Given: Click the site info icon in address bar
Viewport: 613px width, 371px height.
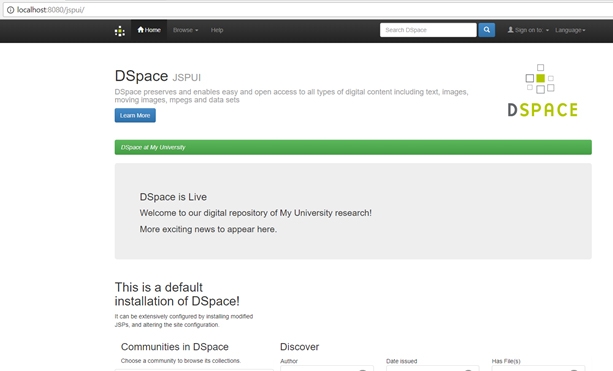Looking at the screenshot, I should coord(10,10).
